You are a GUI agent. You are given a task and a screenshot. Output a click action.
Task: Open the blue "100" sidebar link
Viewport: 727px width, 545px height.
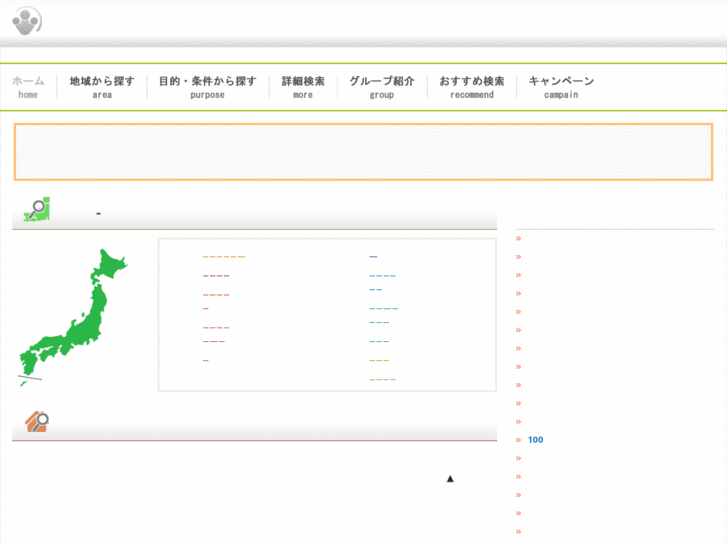(x=536, y=440)
